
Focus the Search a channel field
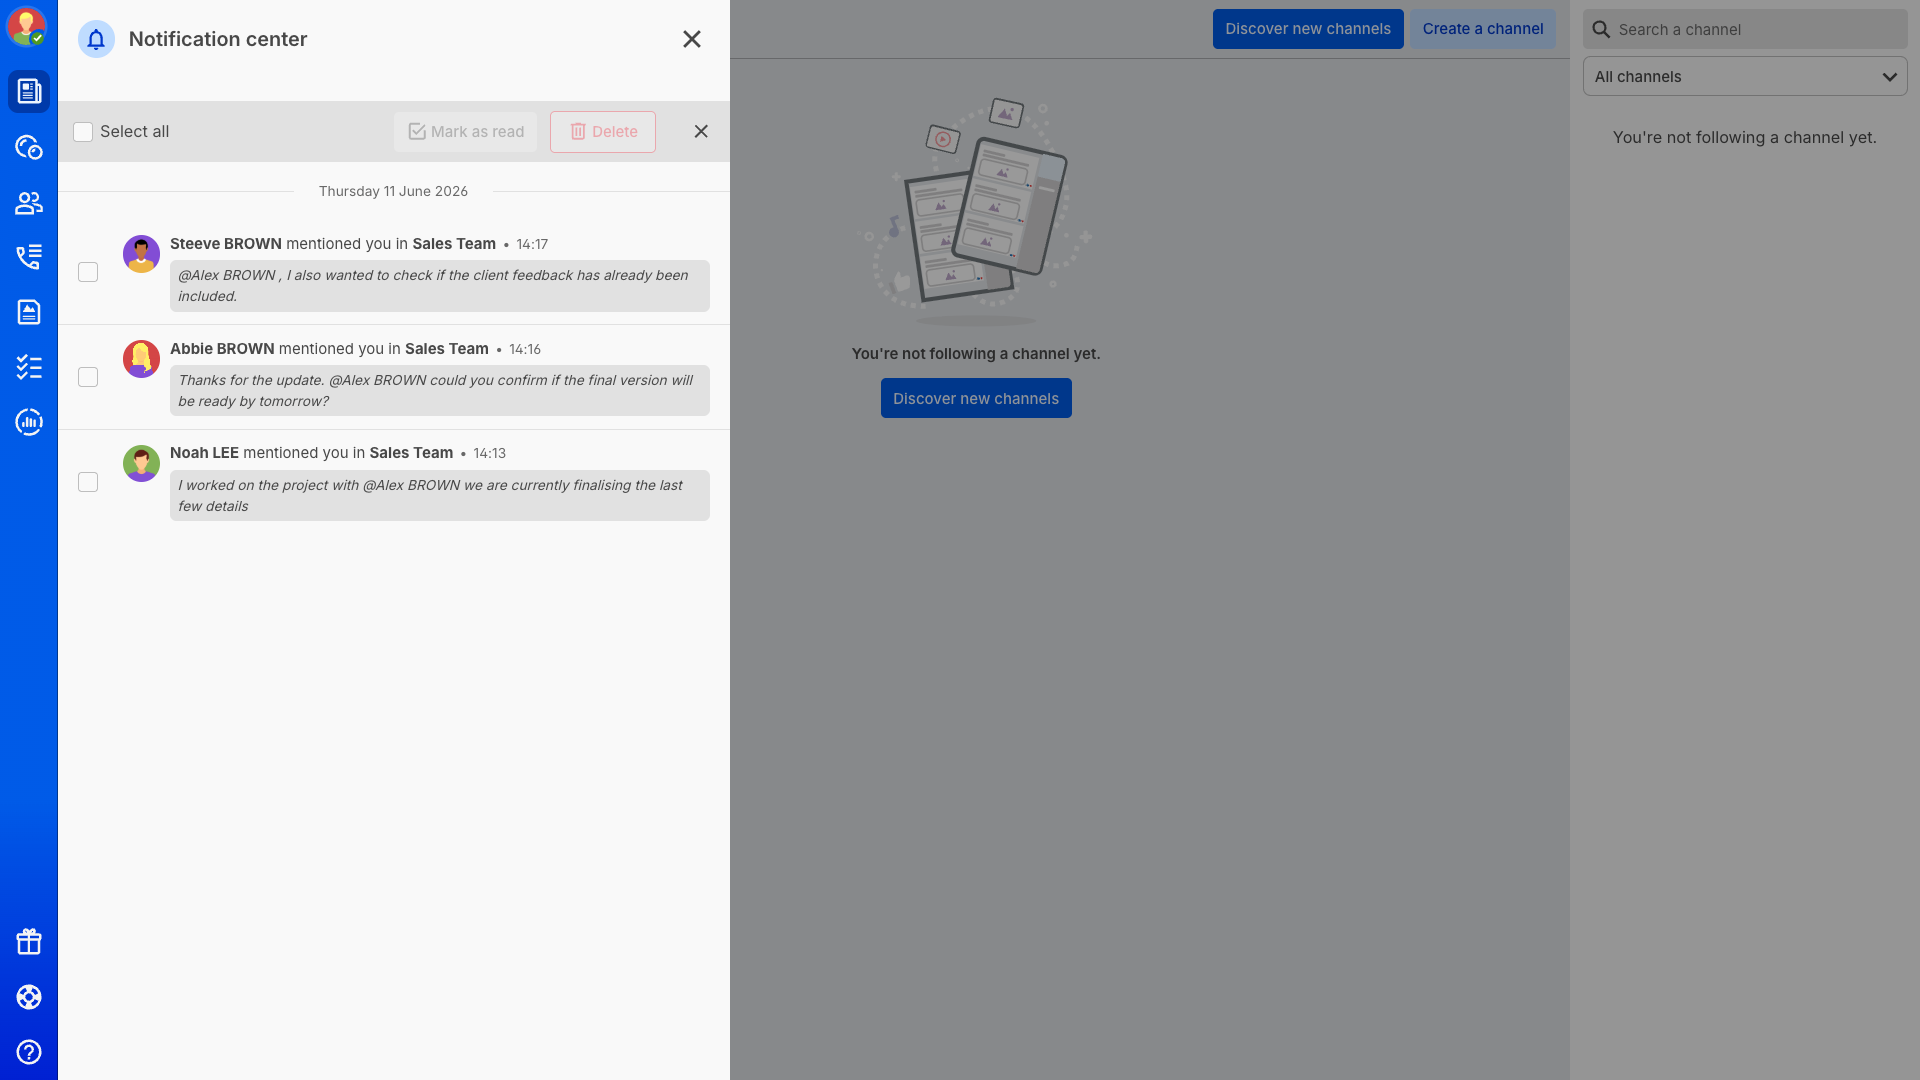[1745, 30]
